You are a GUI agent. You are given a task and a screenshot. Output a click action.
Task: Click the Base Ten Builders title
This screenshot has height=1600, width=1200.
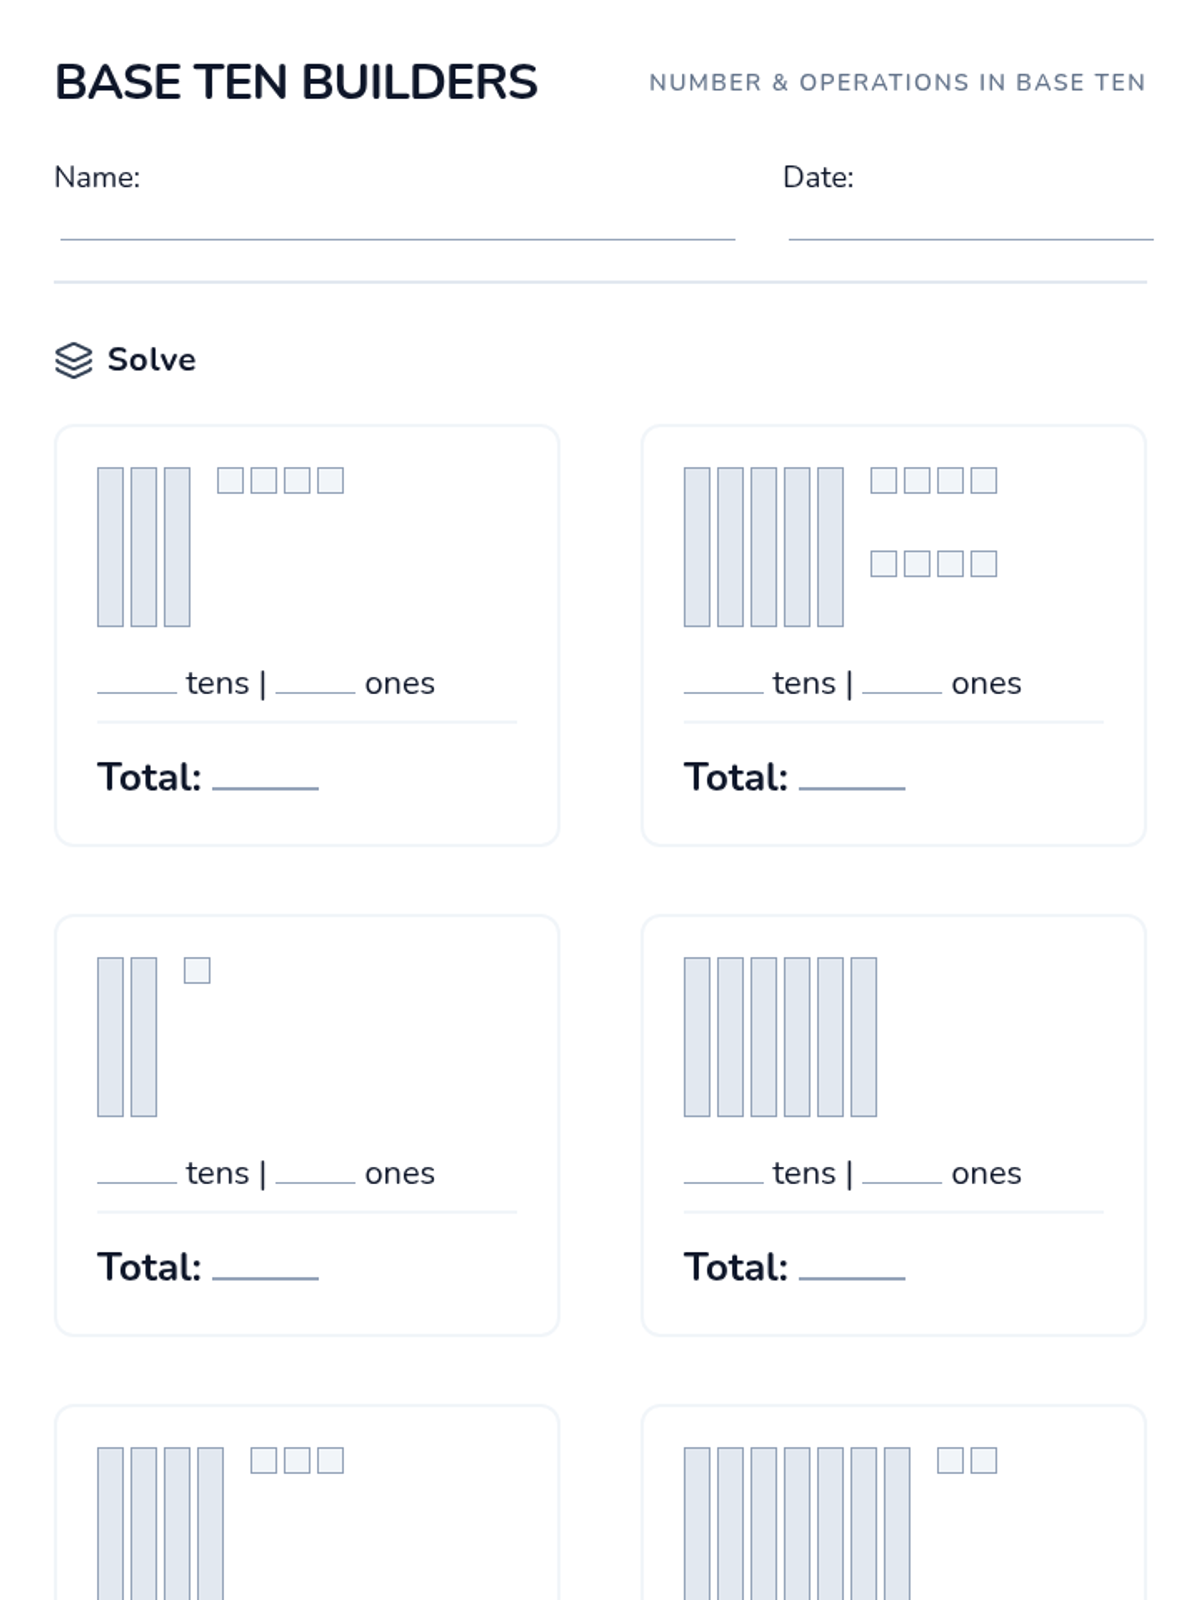coord(296,83)
